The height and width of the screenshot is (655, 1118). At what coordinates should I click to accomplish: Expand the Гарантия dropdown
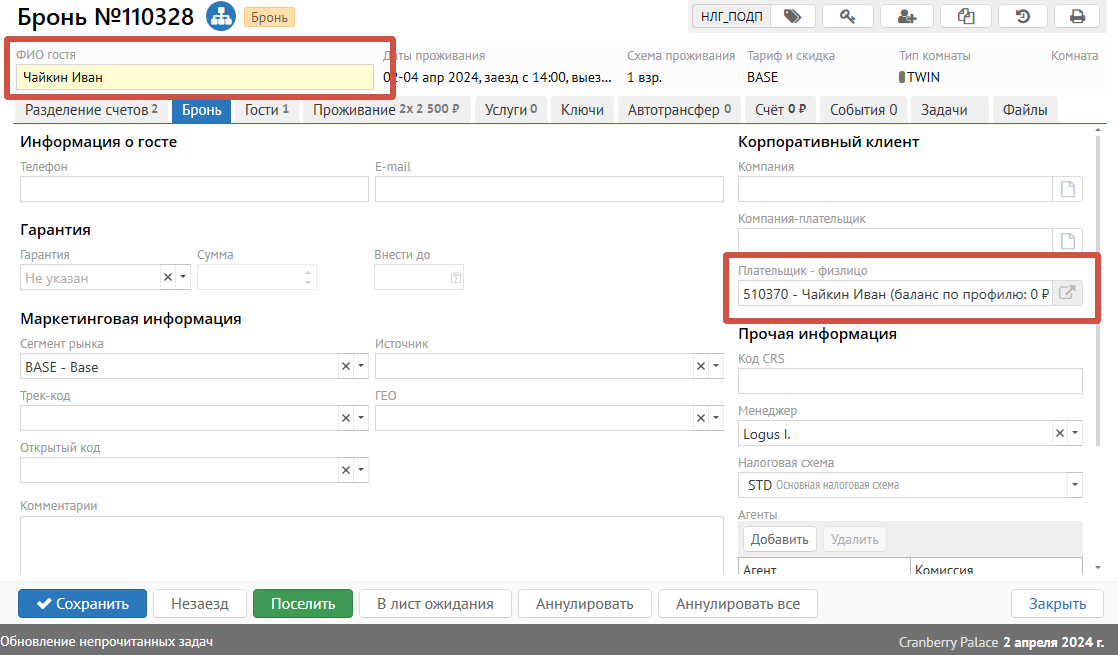coord(183,277)
